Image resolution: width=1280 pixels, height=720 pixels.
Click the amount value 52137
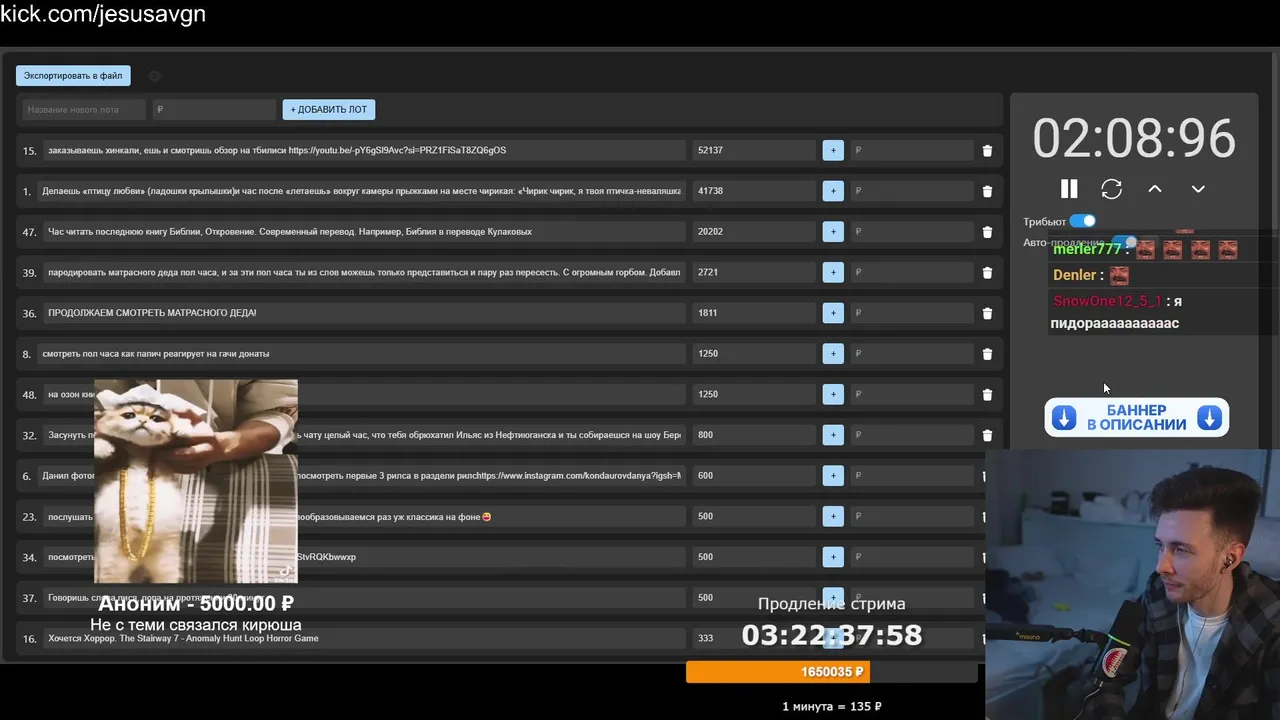tap(710, 150)
